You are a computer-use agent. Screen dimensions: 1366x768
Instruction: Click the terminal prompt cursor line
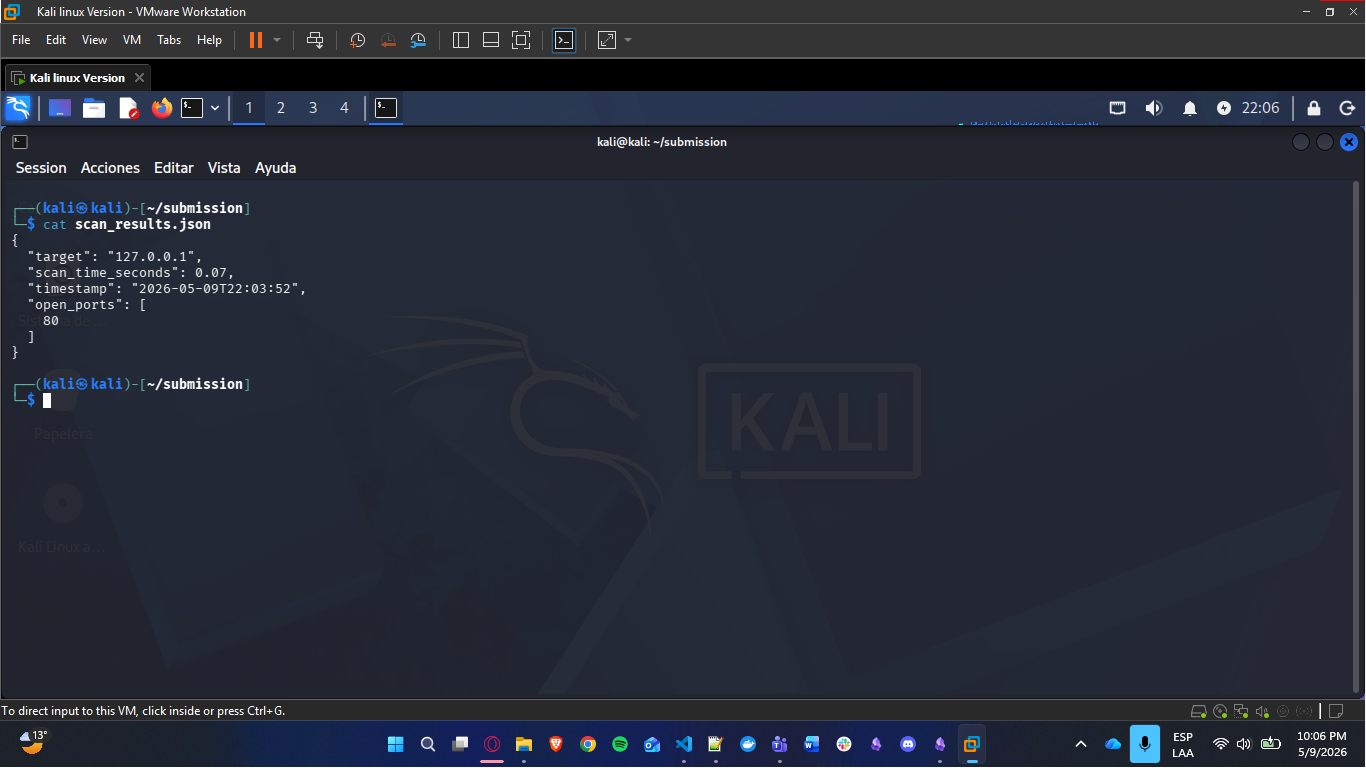tap(46, 400)
